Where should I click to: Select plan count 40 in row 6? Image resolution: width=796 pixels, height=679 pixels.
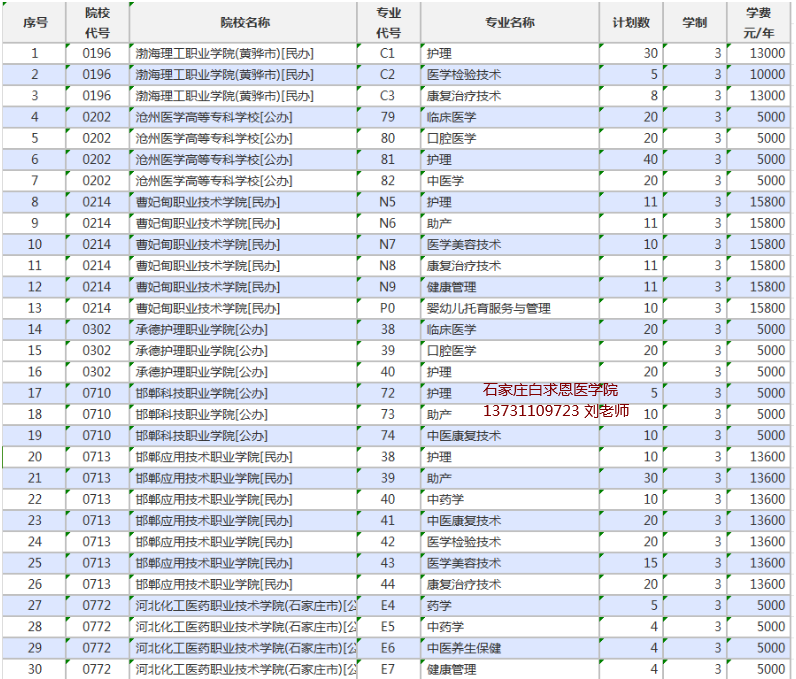pyautogui.click(x=650, y=159)
